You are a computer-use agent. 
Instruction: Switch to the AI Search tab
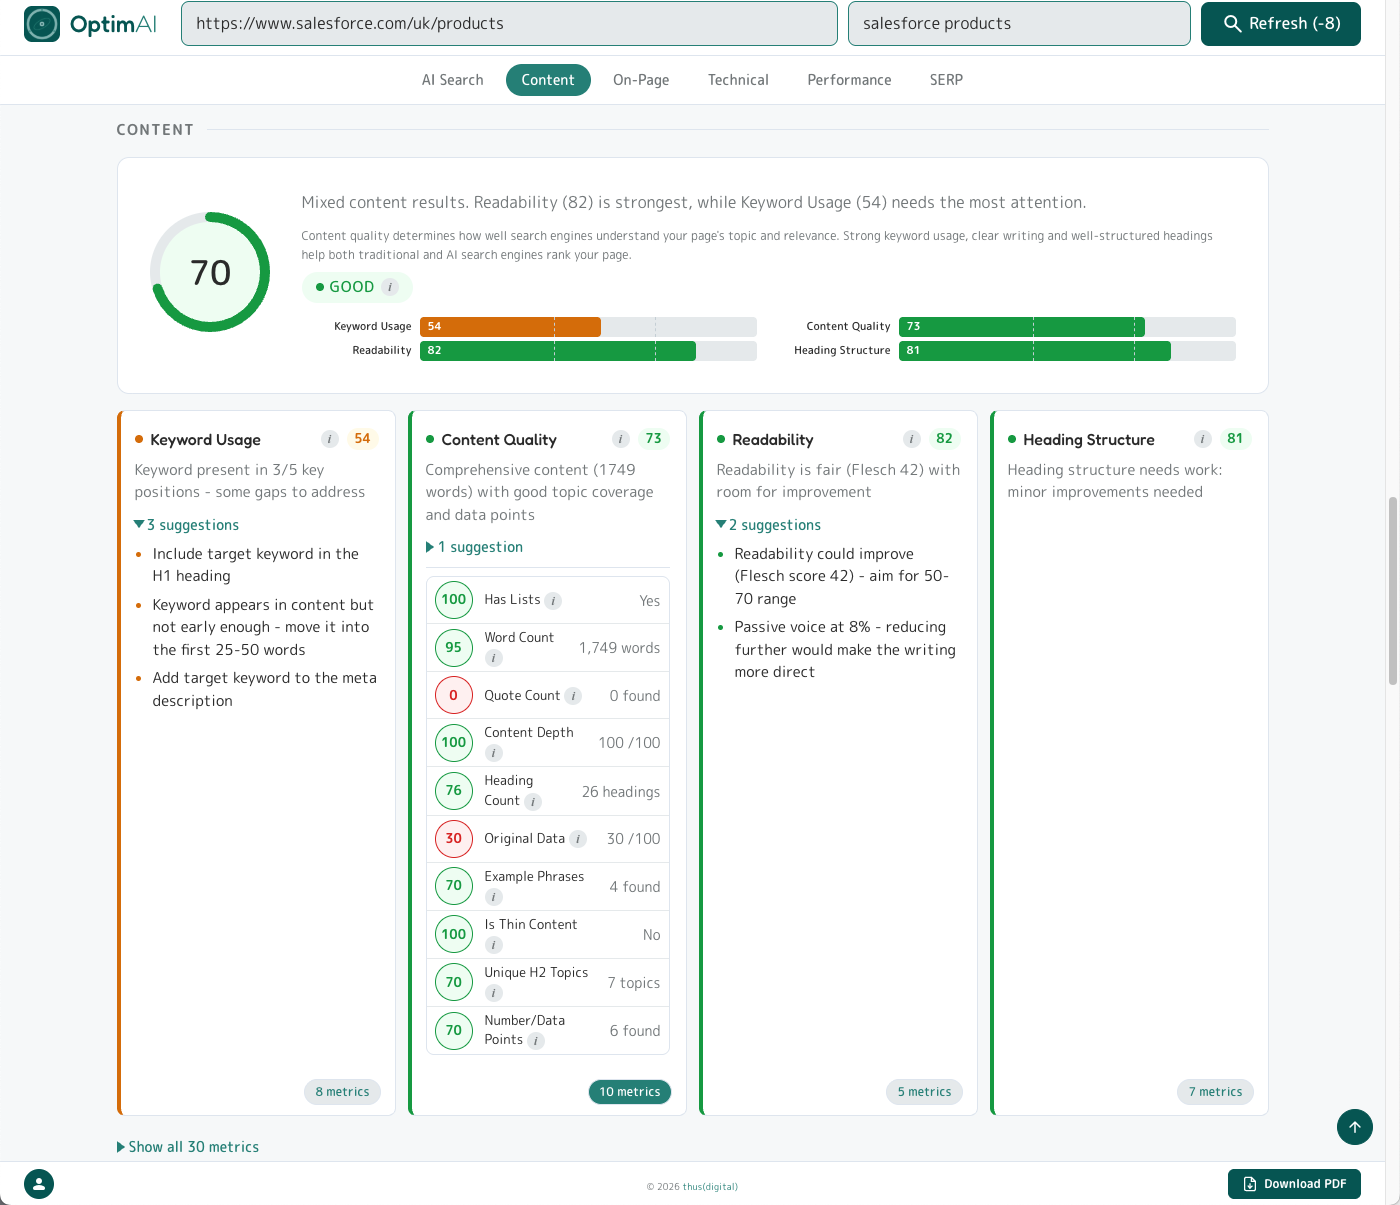click(x=452, y=80)
